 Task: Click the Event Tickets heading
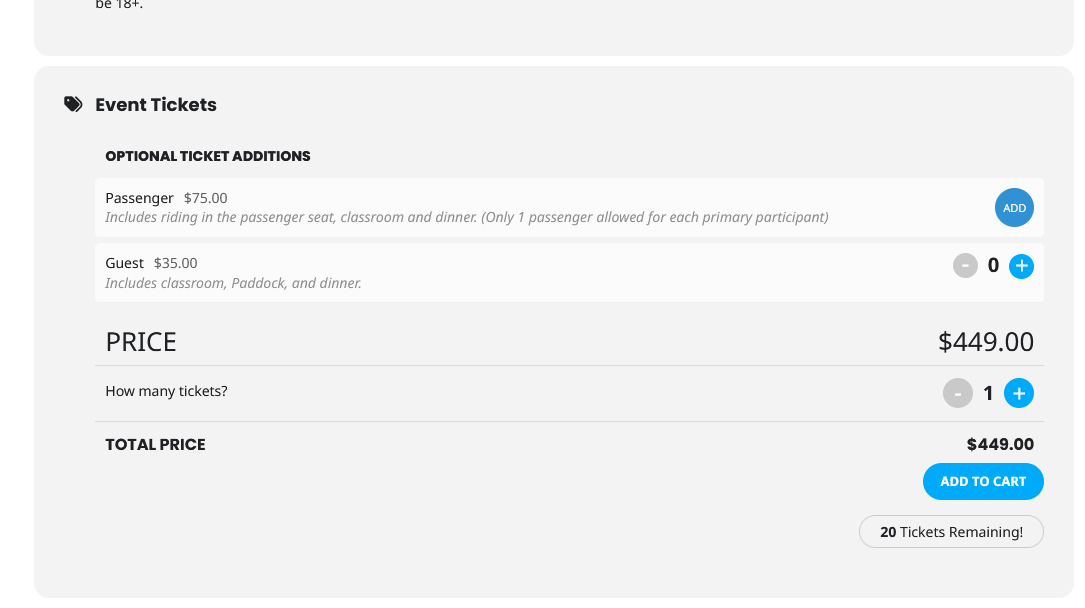point(156,104)
